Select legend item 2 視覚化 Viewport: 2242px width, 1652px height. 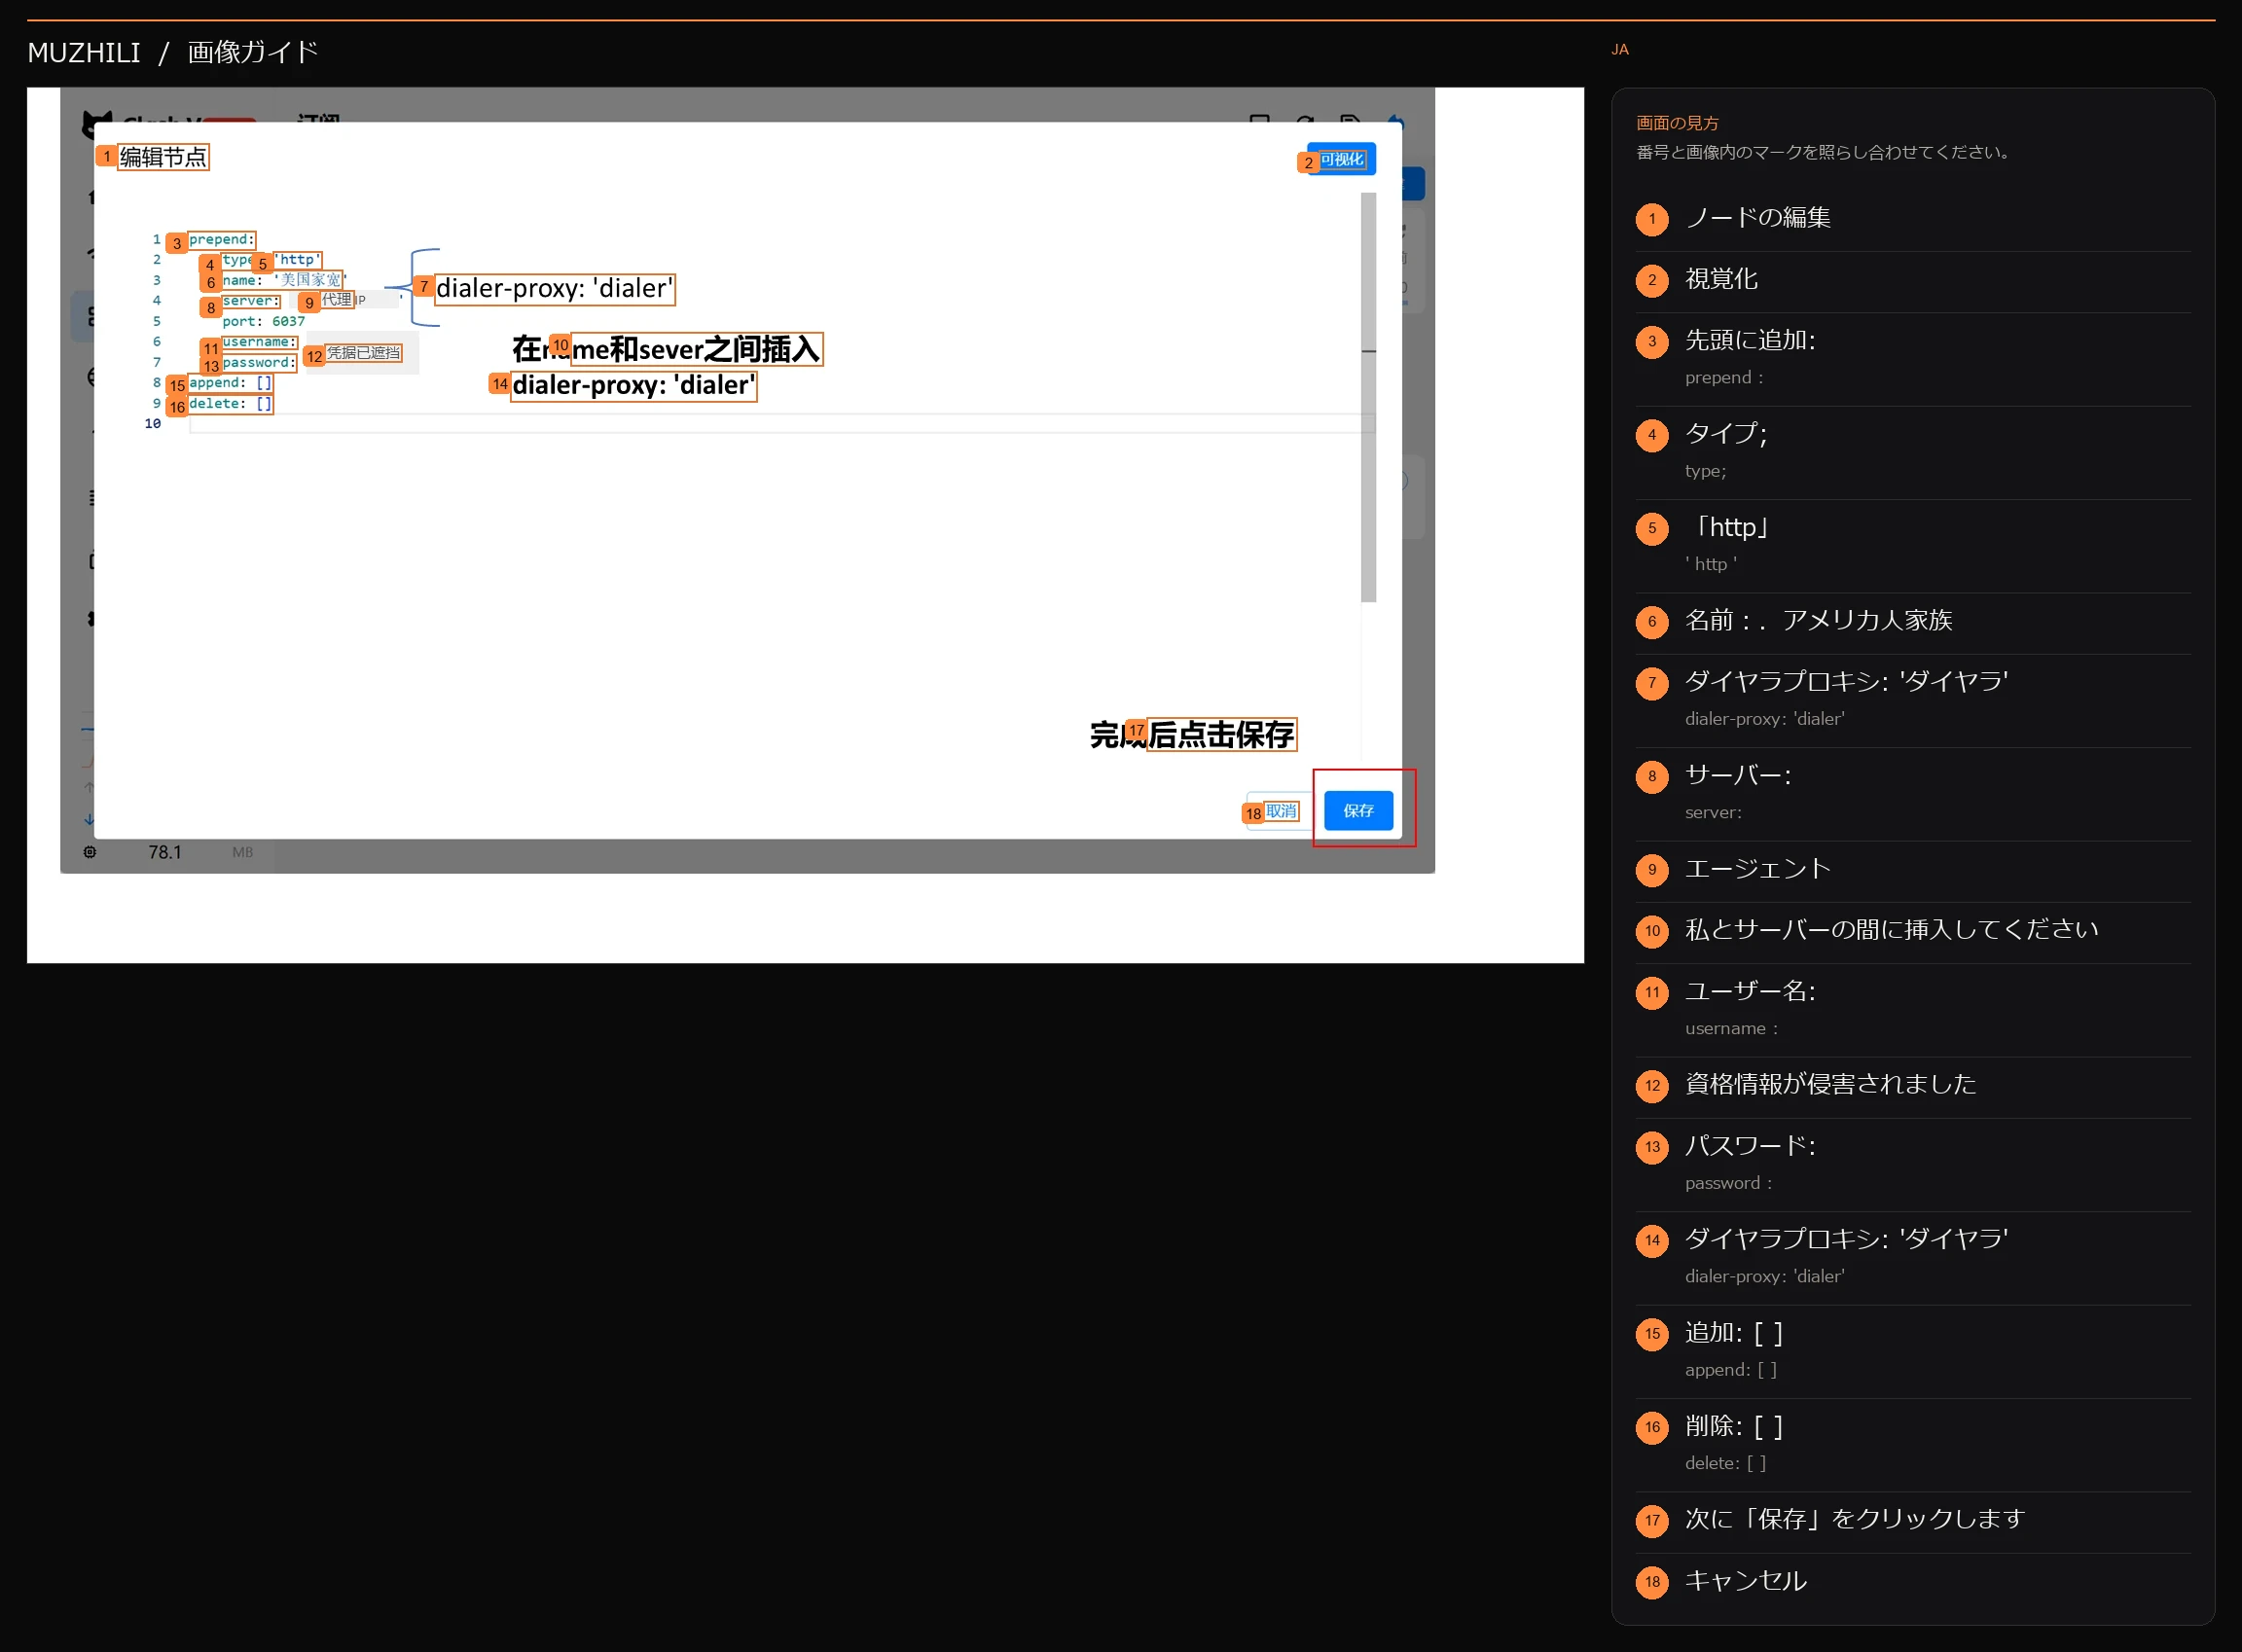click(1913, 280)
